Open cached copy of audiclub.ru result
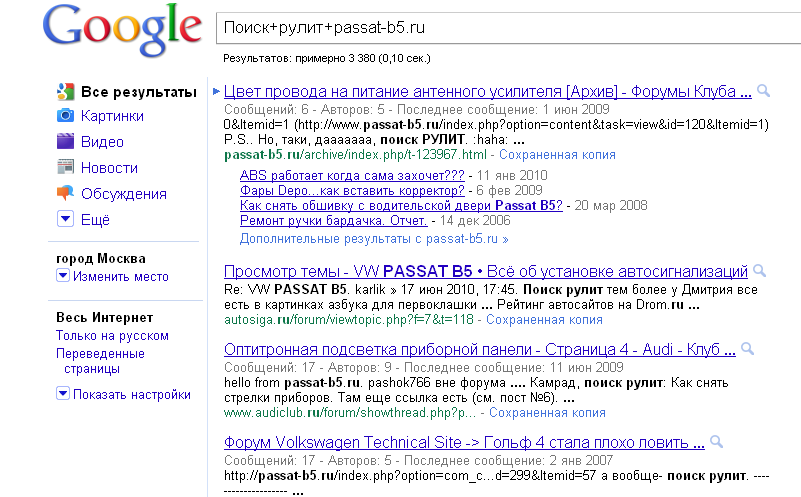The width and height of the screenshot is (801, 497). click(547, 413)
